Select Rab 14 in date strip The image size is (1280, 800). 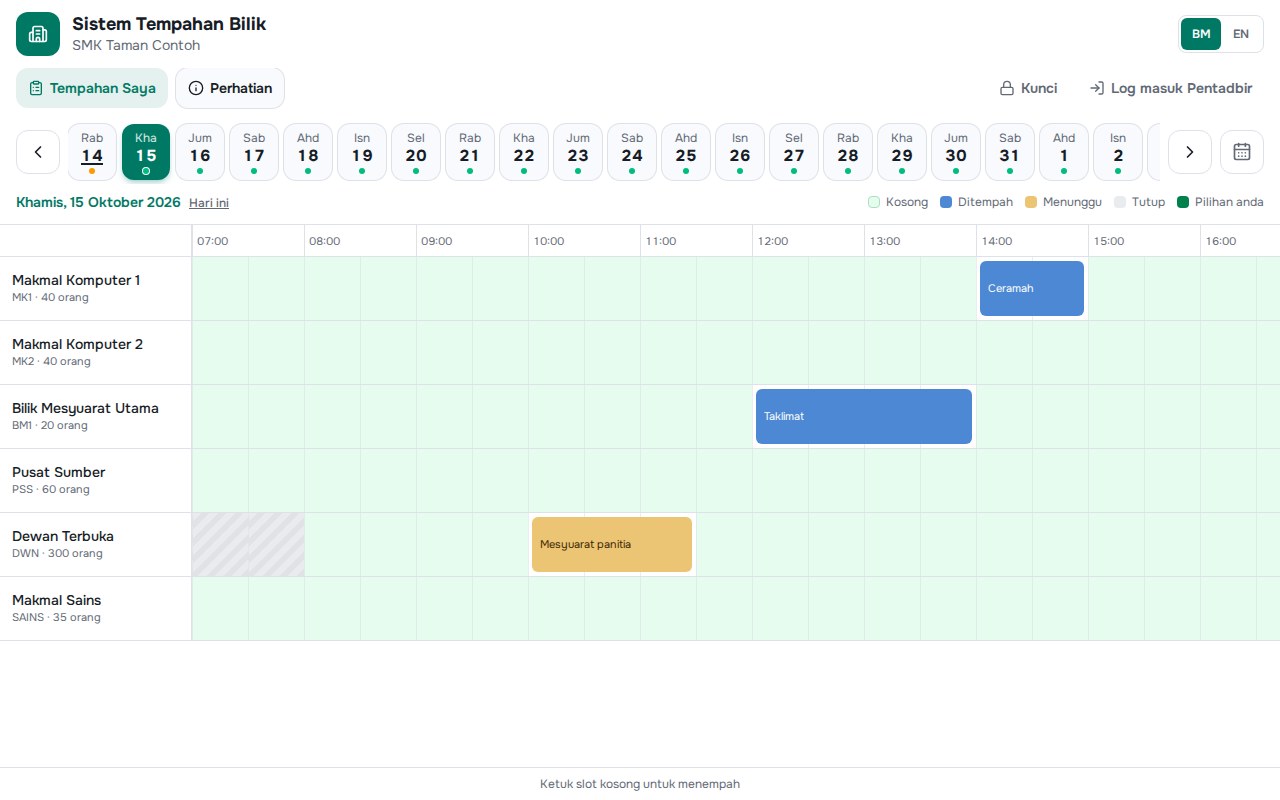(x=92, y=152)
